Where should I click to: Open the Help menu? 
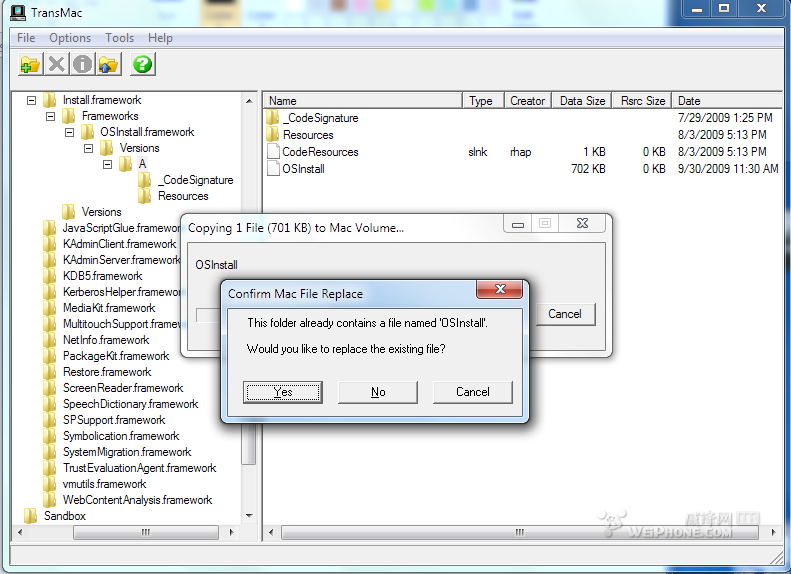(160, 38)
